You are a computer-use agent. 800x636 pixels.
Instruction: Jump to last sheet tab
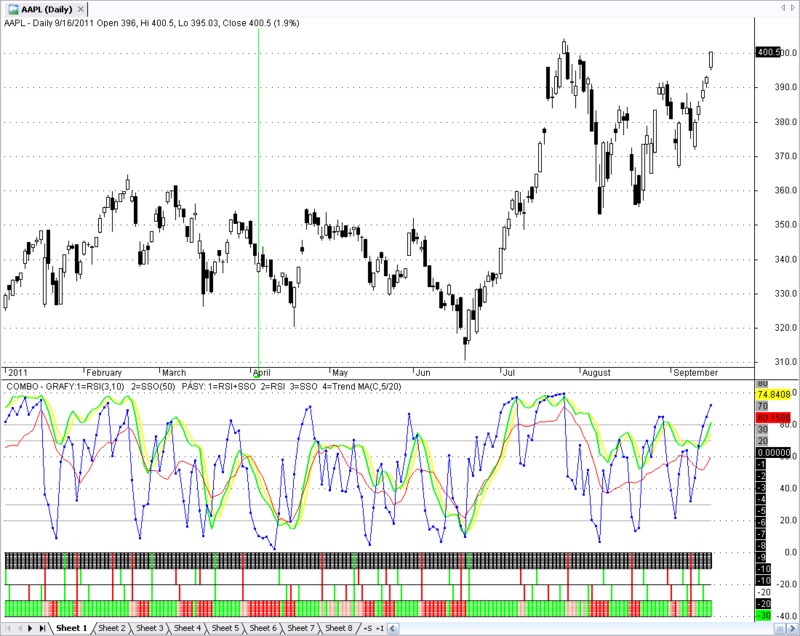pyautogui.click(x=42, y=628)
